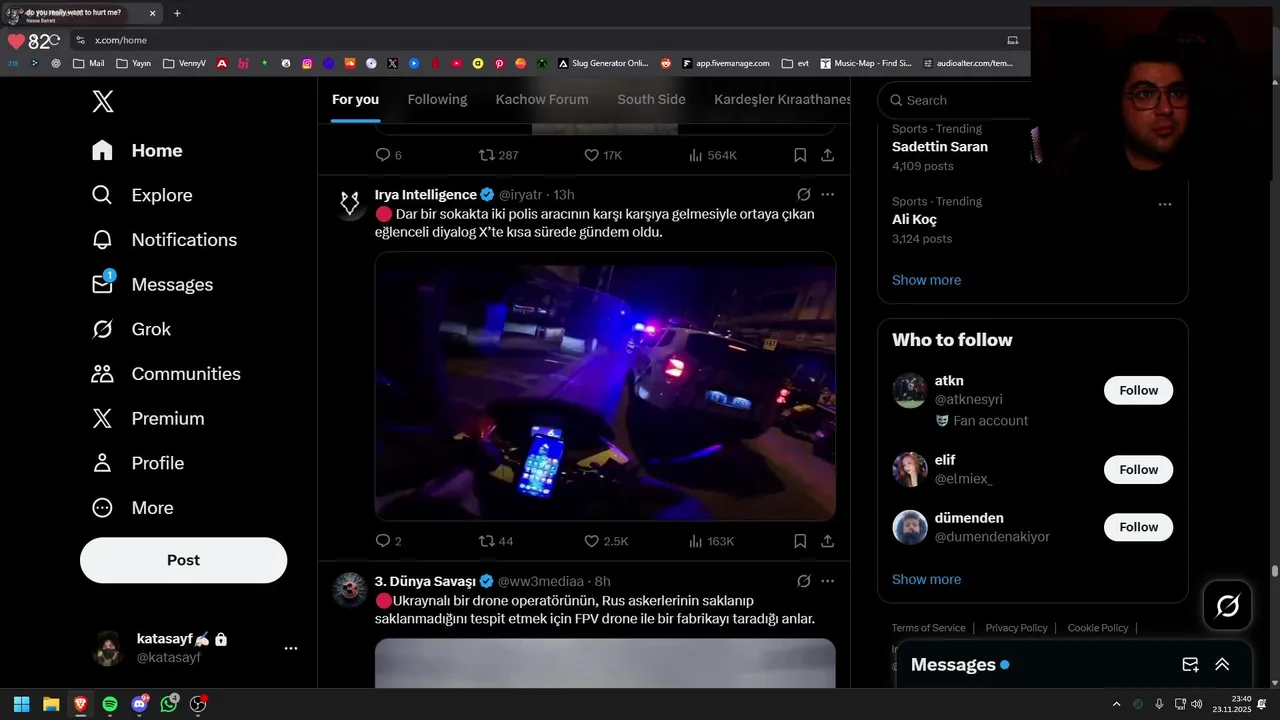Share the post with 564K views
Image resolution: width=1280 pixels, height=720 pixels.
coord(828,155)
